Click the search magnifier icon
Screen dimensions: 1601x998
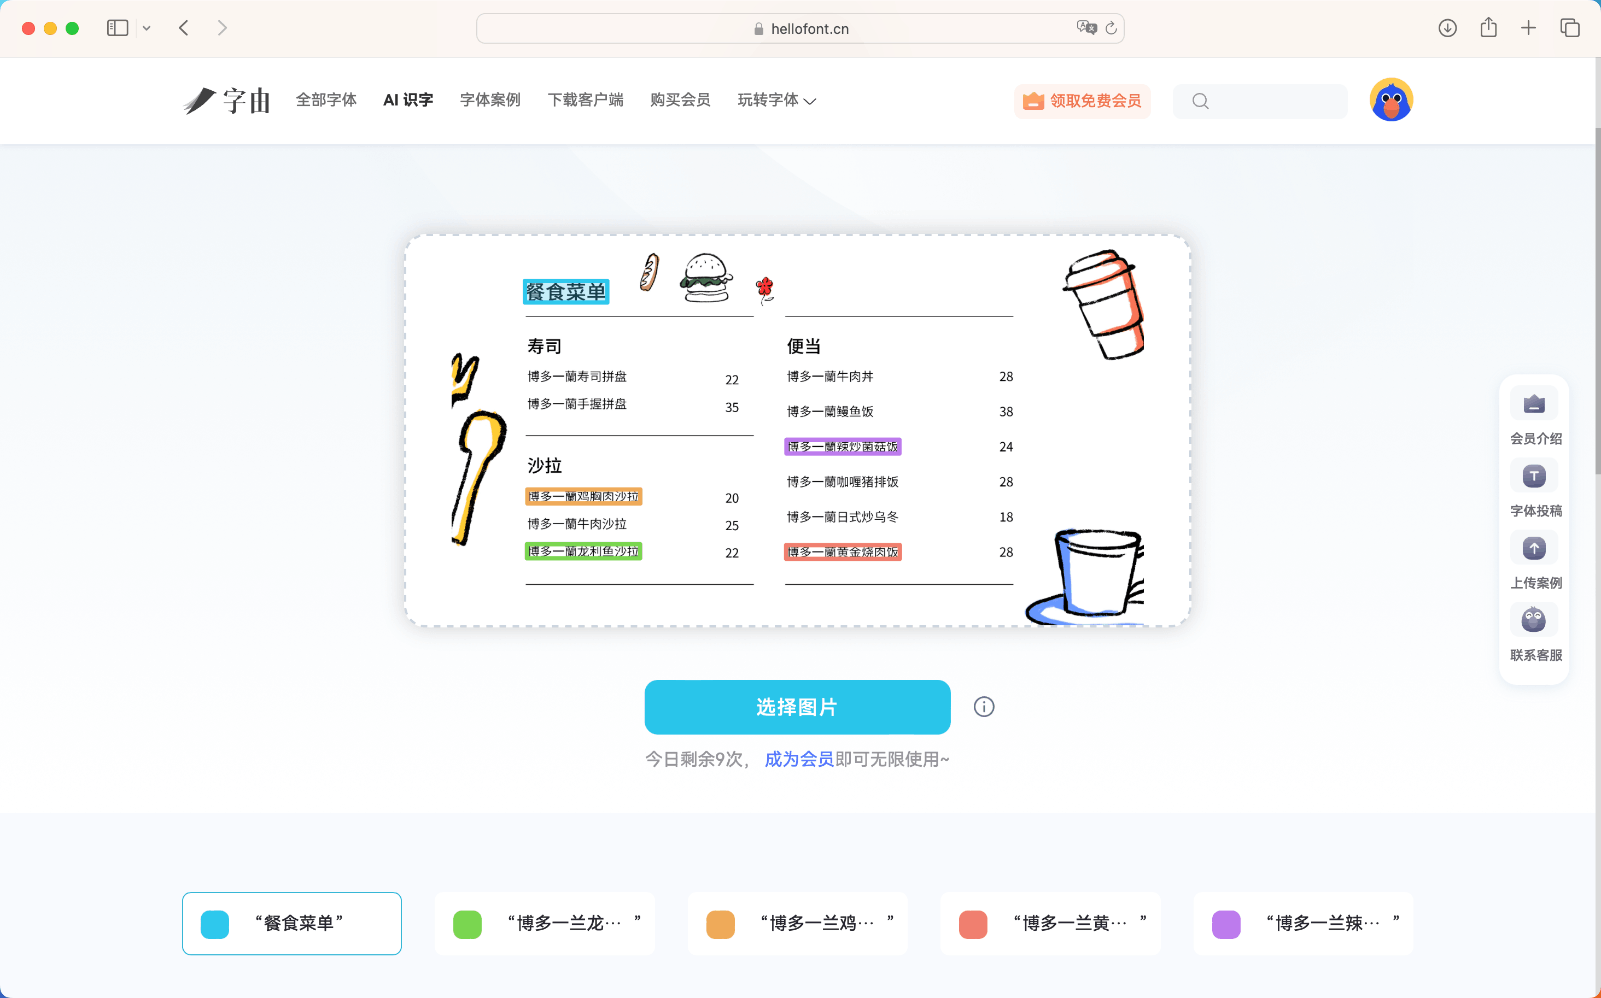(x=1201, y=101)
